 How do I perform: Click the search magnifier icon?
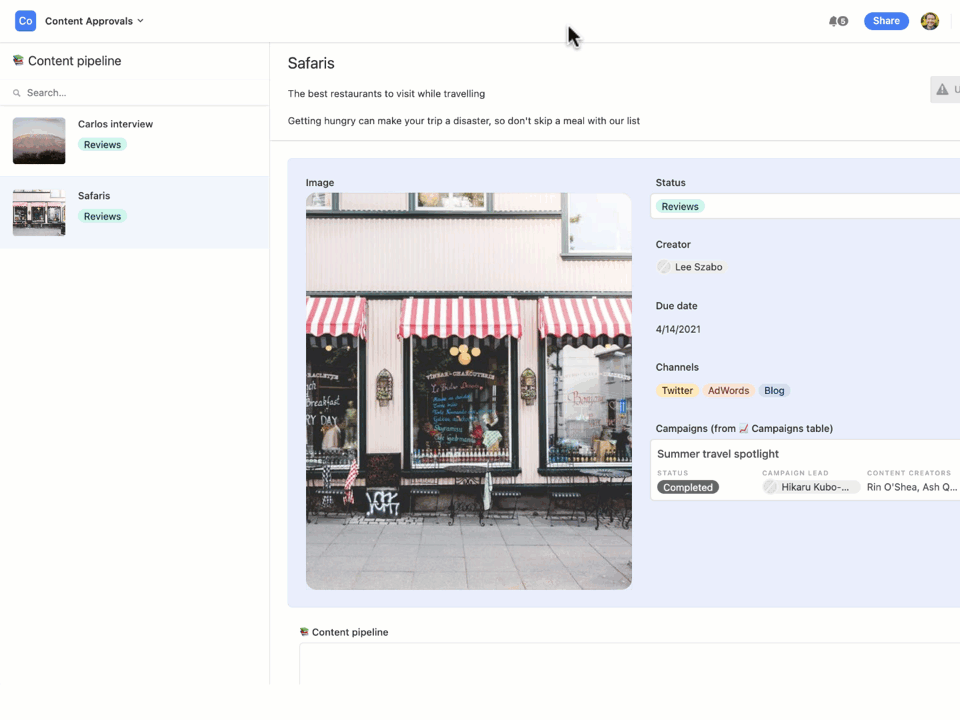(17, 93)
